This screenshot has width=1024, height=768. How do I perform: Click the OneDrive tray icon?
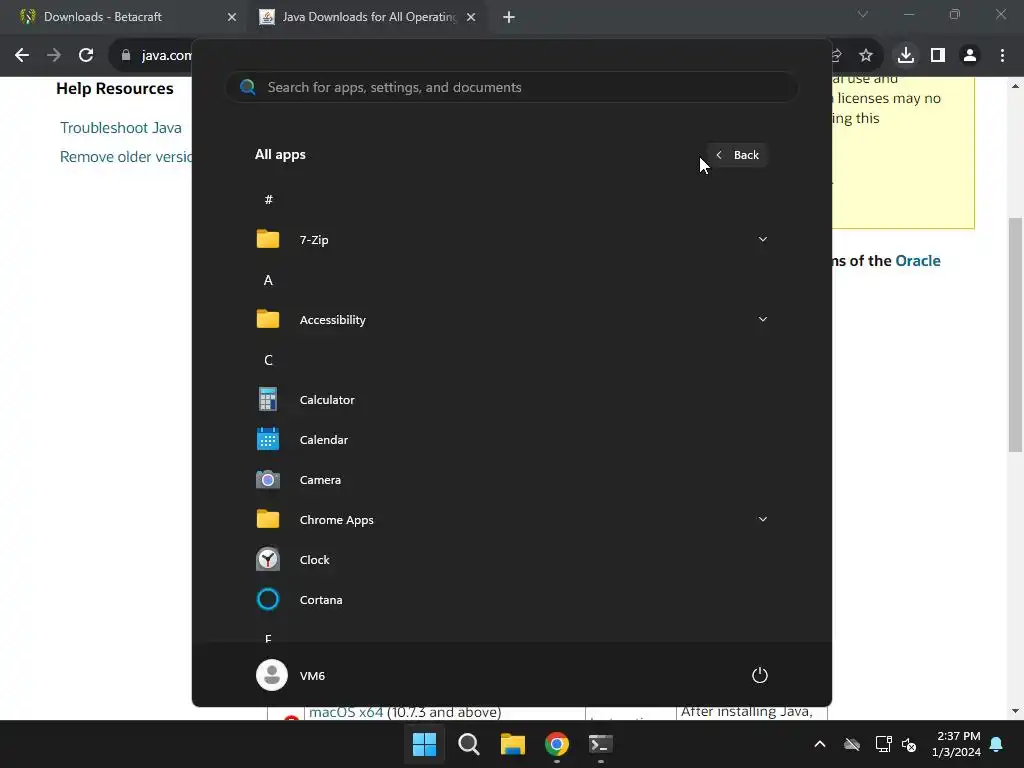tap(852, 744)
